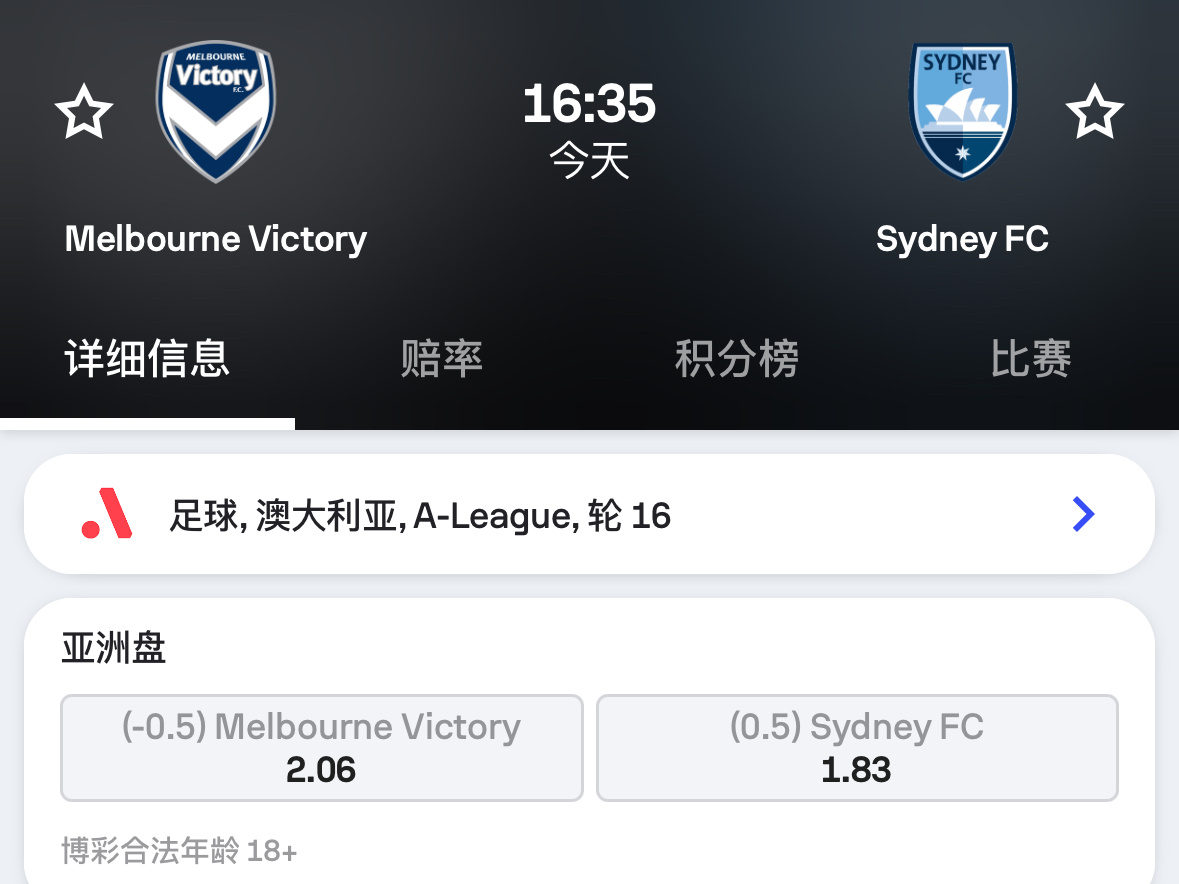Select the 详细信息 tab
1179x884 pixels.
tap(147, 359)
